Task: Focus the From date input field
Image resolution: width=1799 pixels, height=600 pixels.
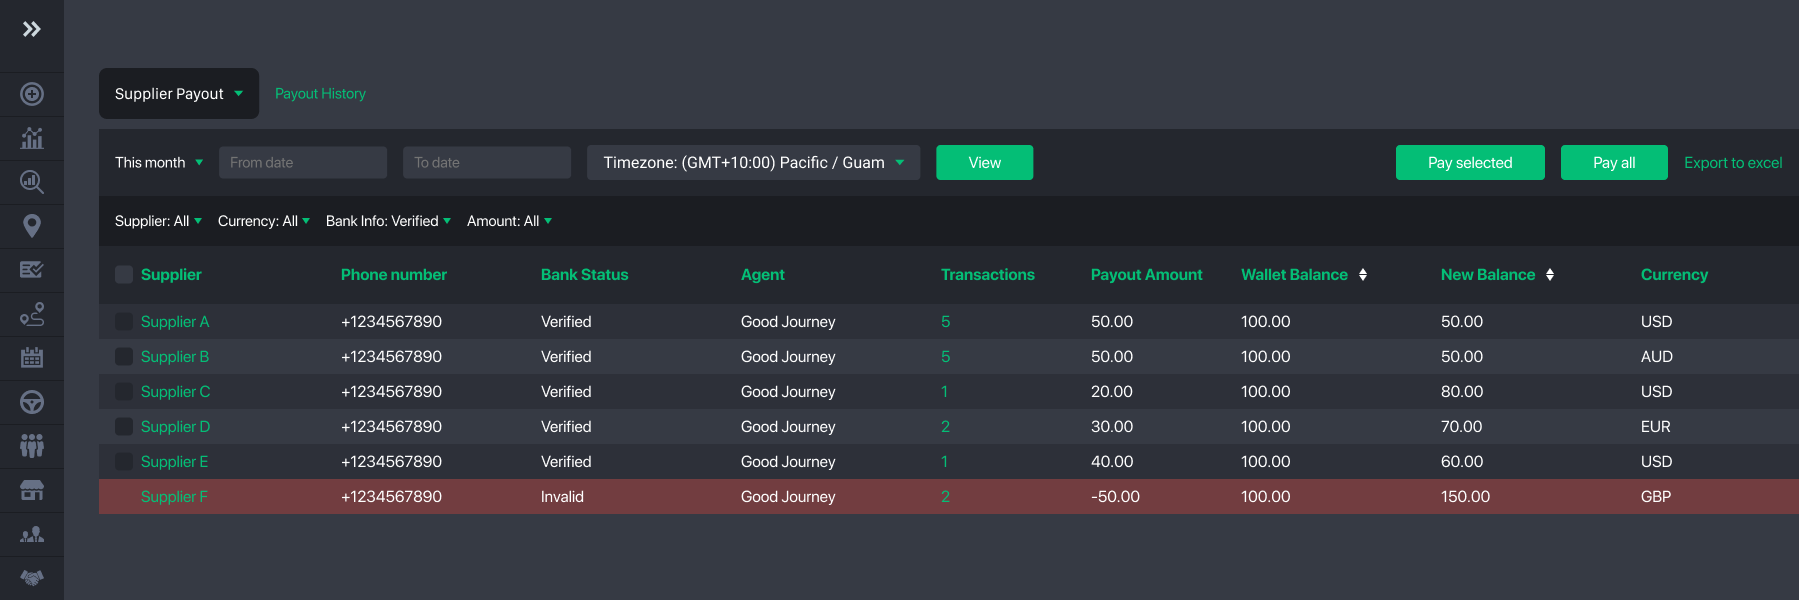Action: (302, 163)
